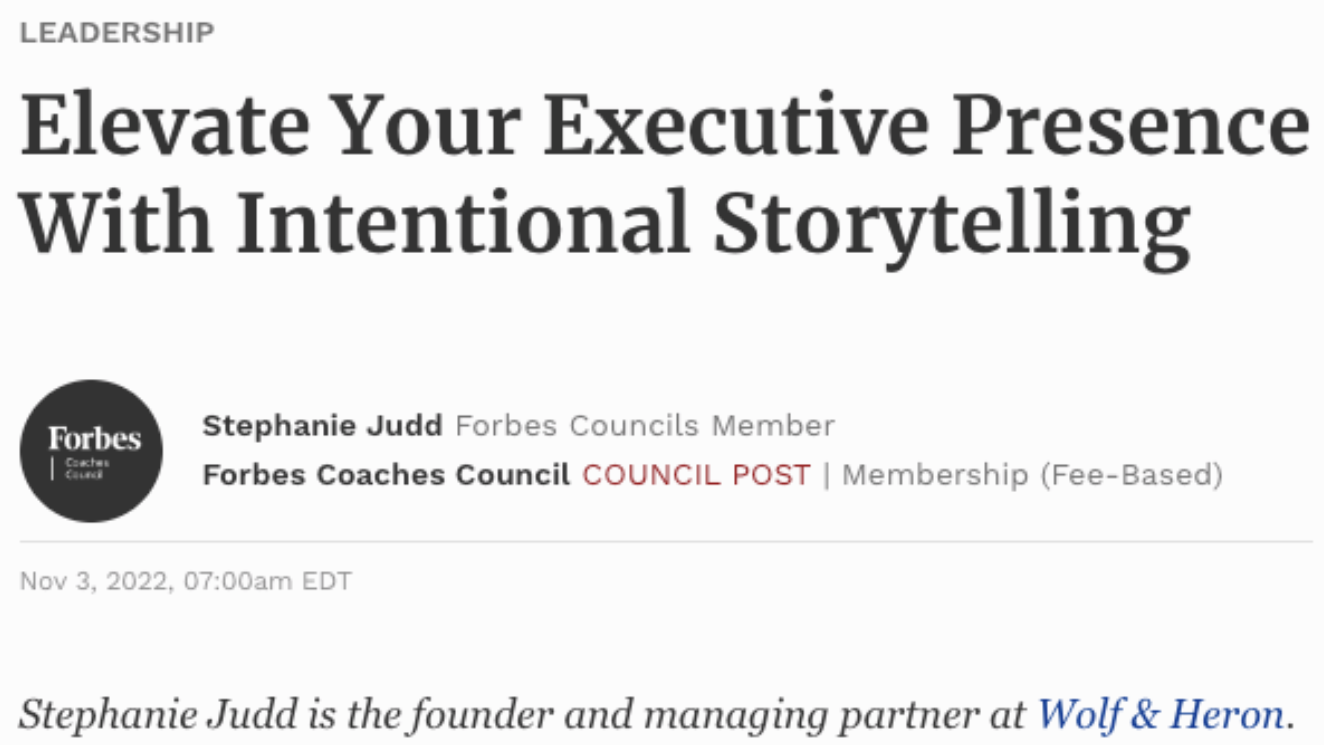Follow the Wolf & Heron hyperlink
1324x745 pixels.
pos(1160,714)
